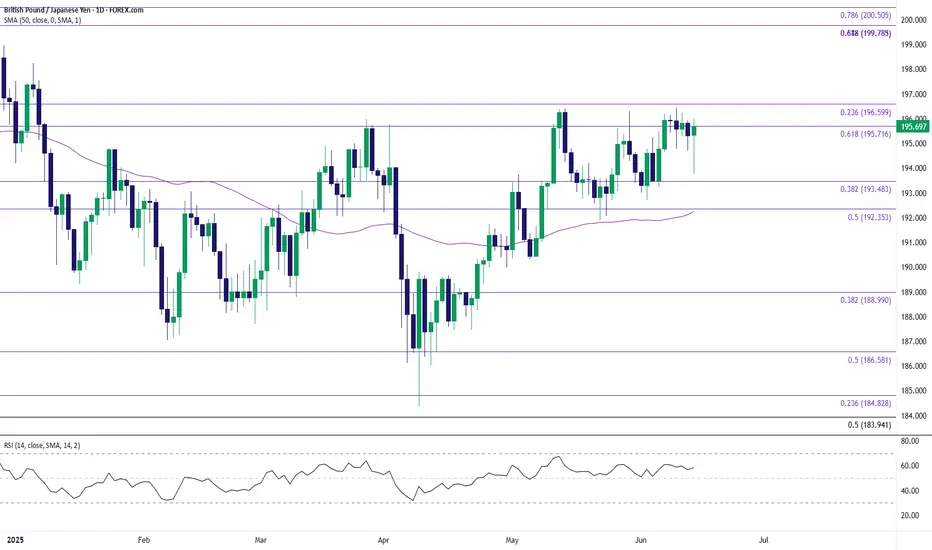932x550 pixels.
Task: Click the Mar label on the time axis
Action: click(260, 540)
